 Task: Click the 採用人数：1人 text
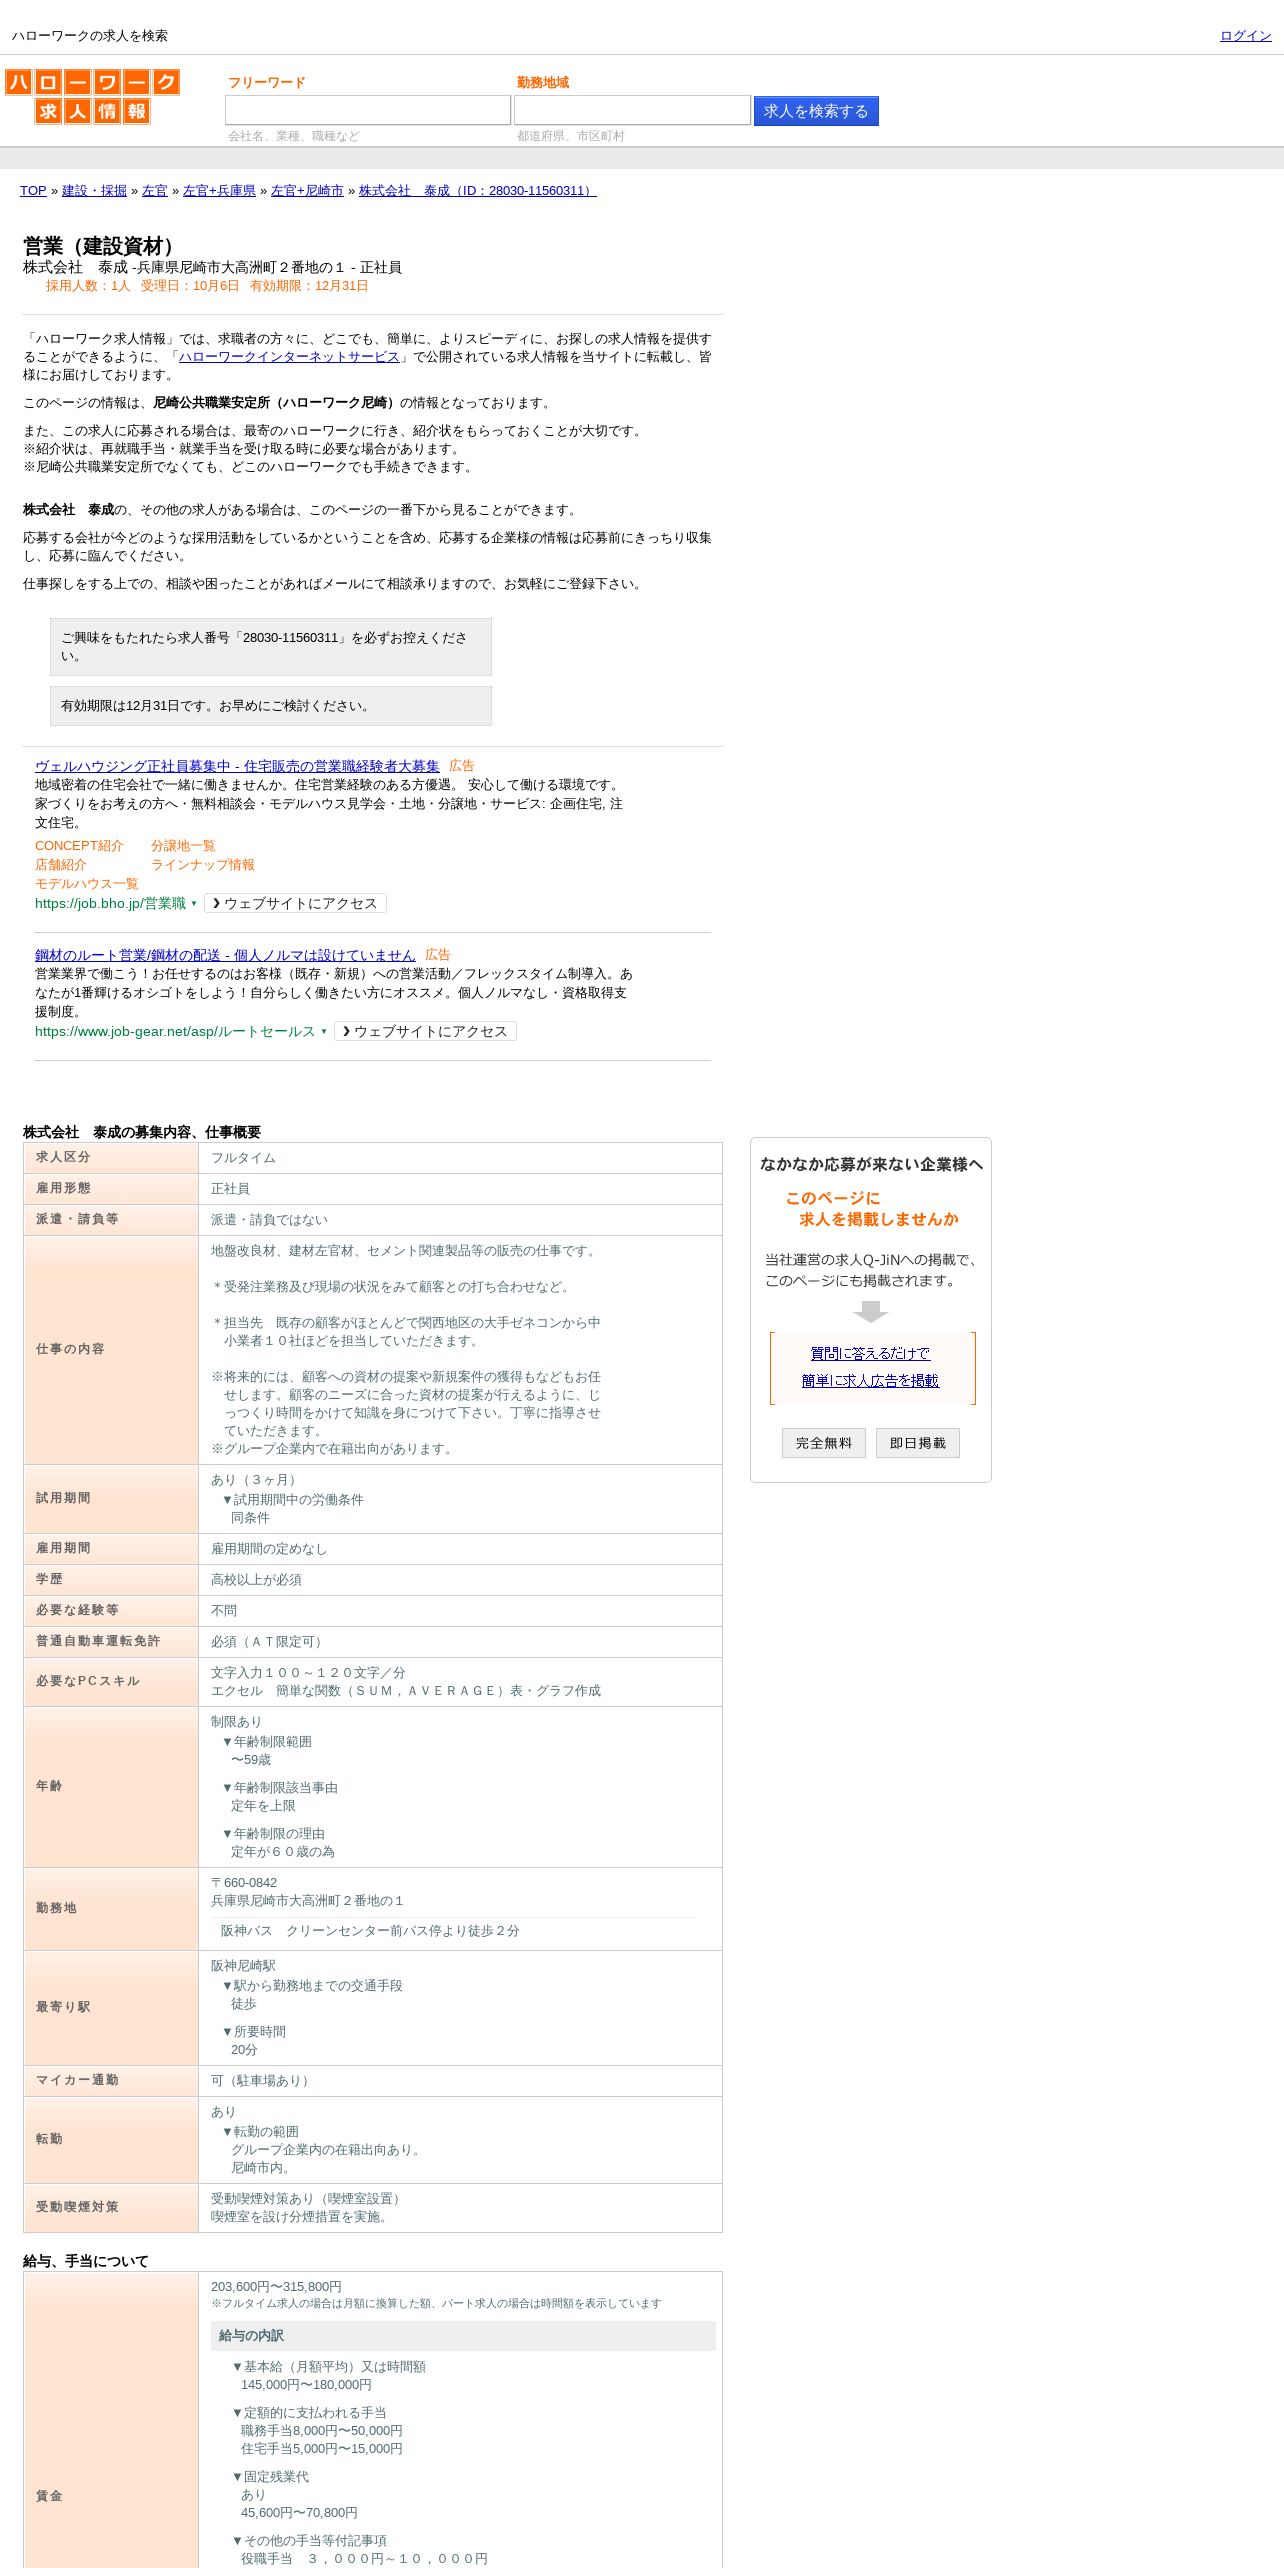pyautogui.click(x=88, y=286)
